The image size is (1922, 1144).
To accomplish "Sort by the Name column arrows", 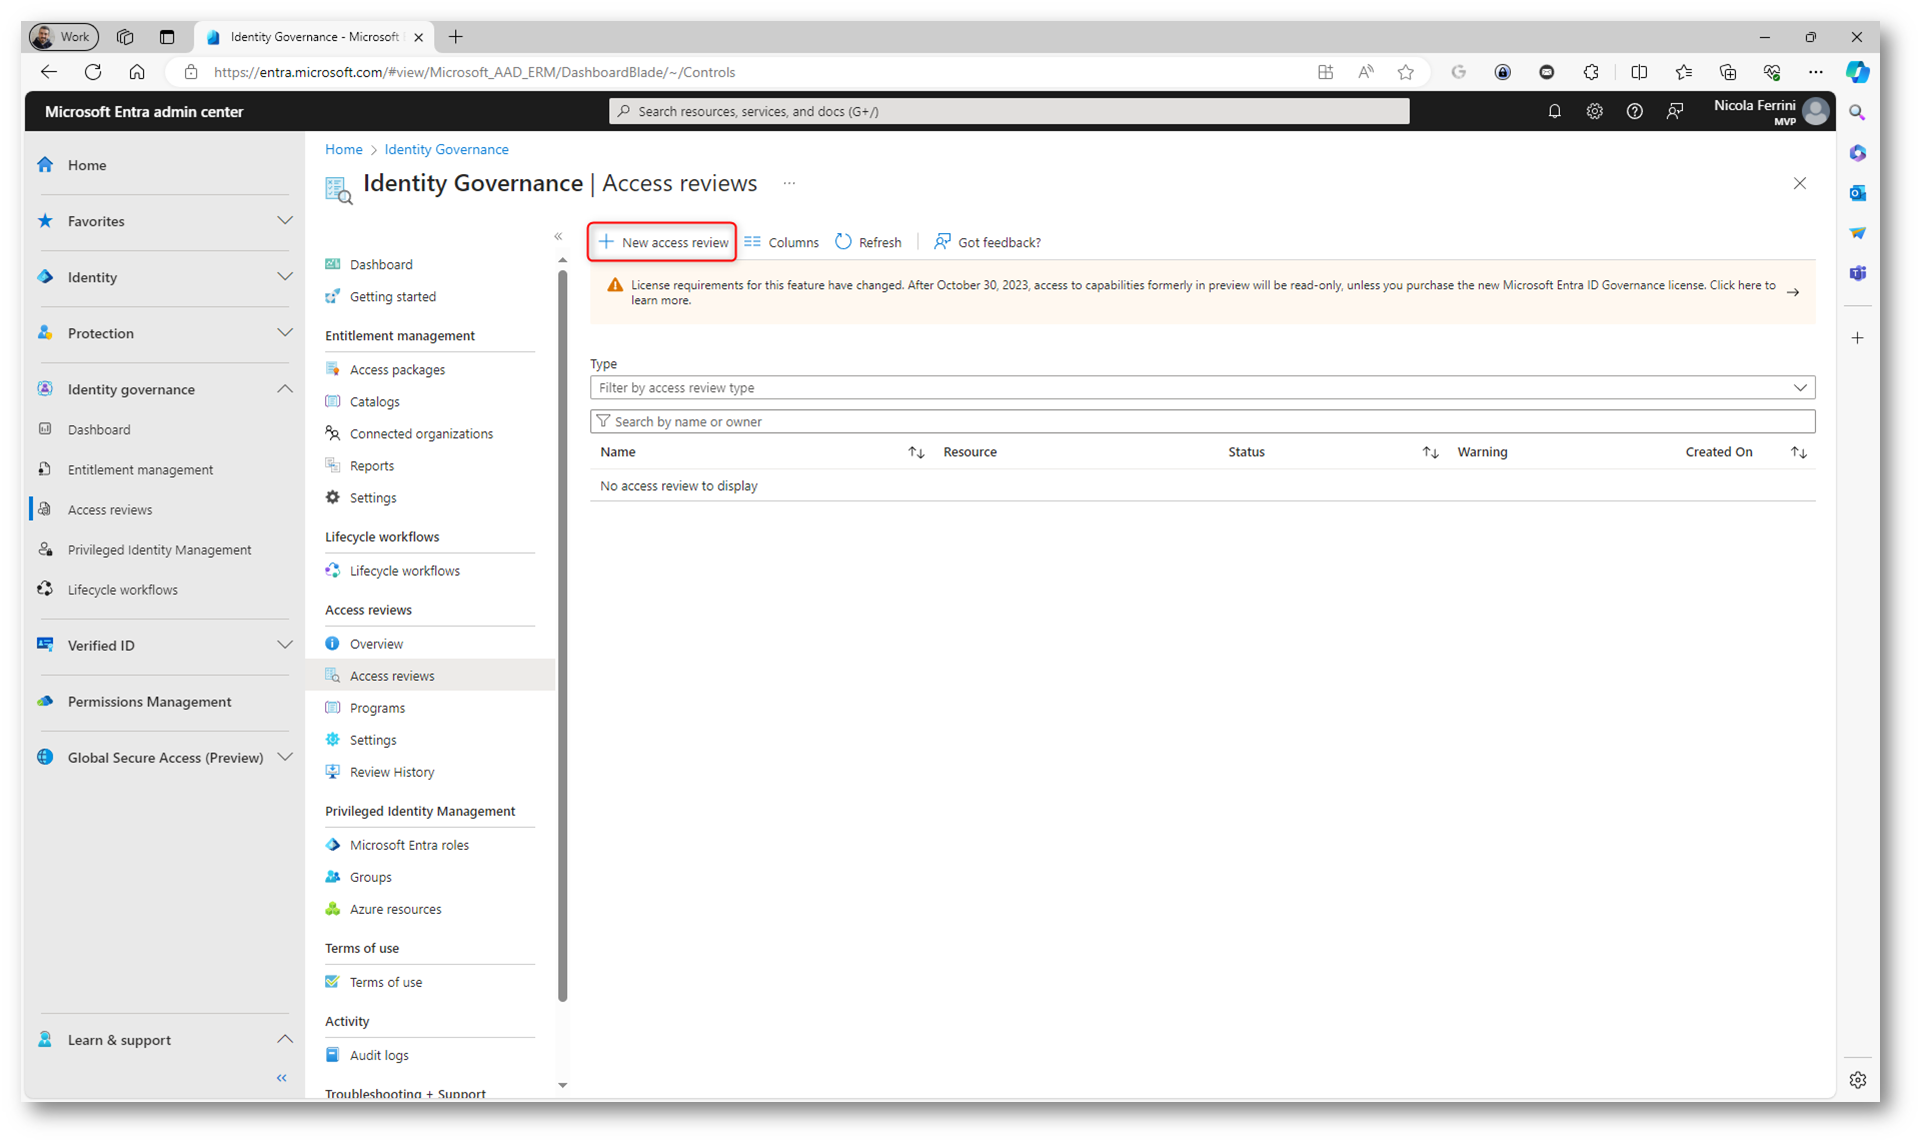I will 916,453.
